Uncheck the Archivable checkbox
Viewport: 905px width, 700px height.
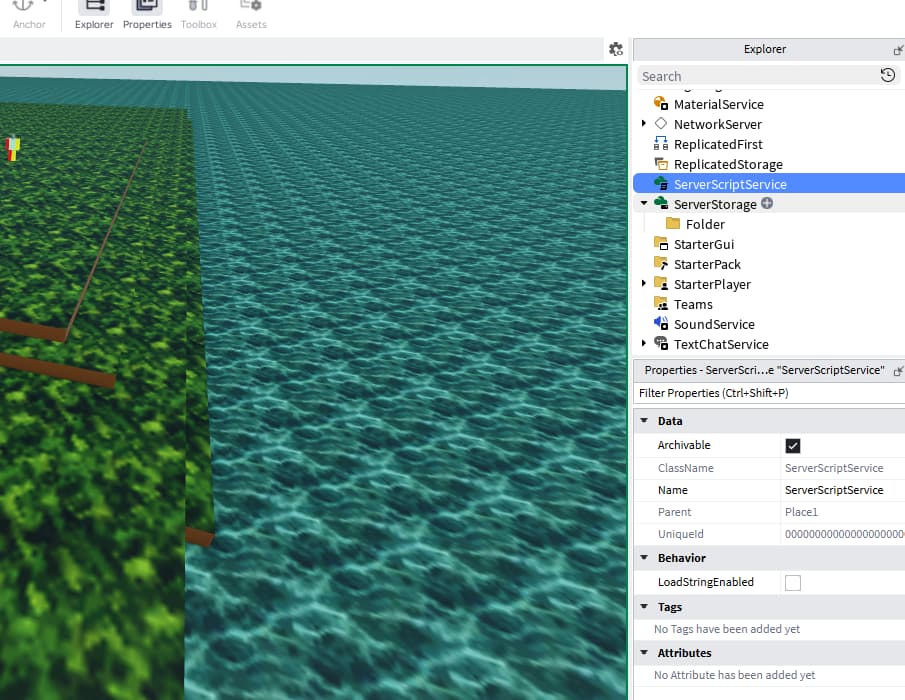click(792, 446)
